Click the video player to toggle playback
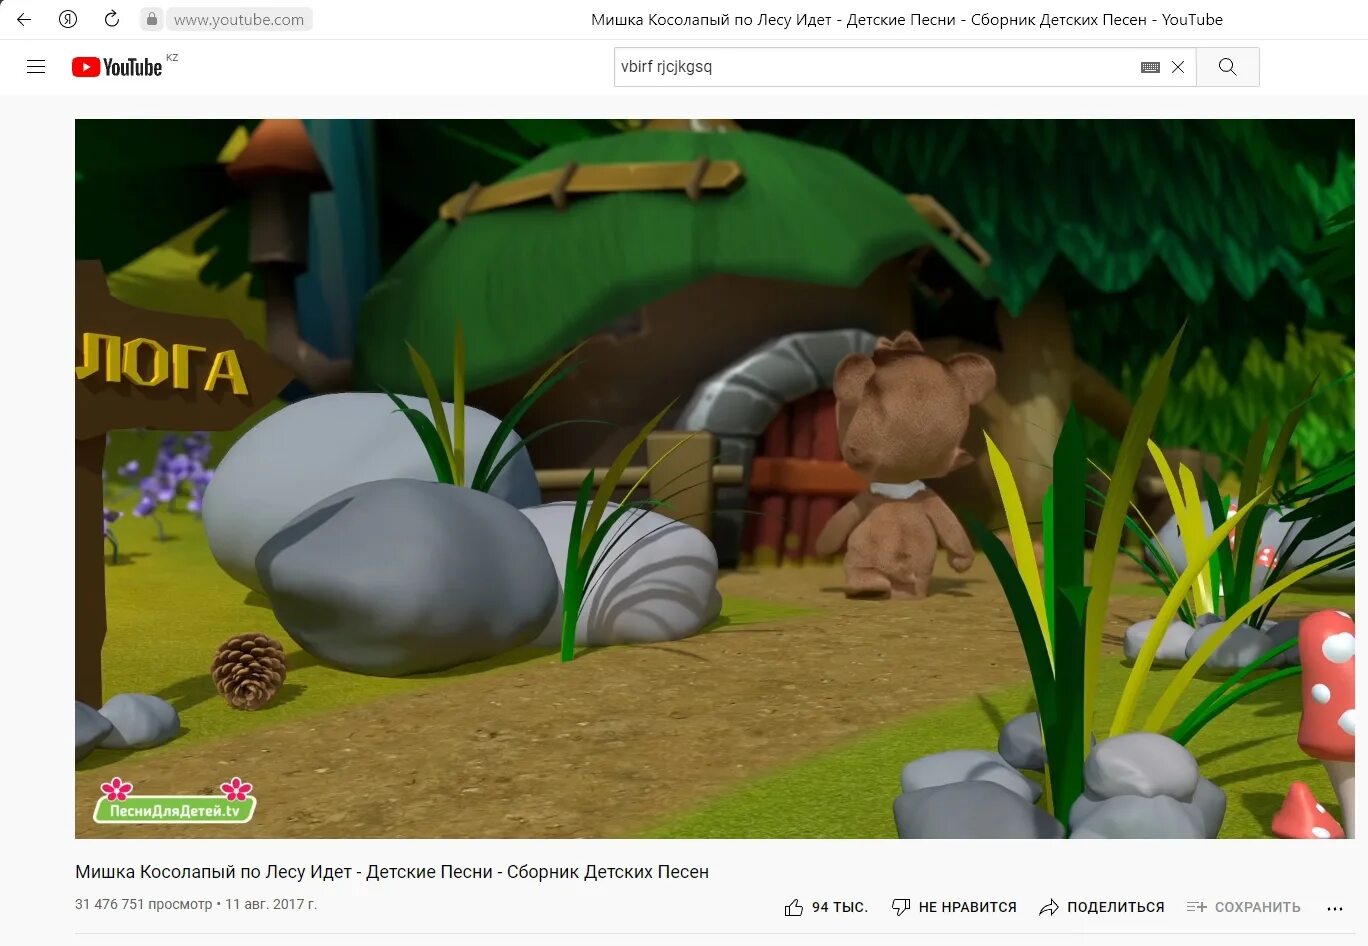 (714, 478)
